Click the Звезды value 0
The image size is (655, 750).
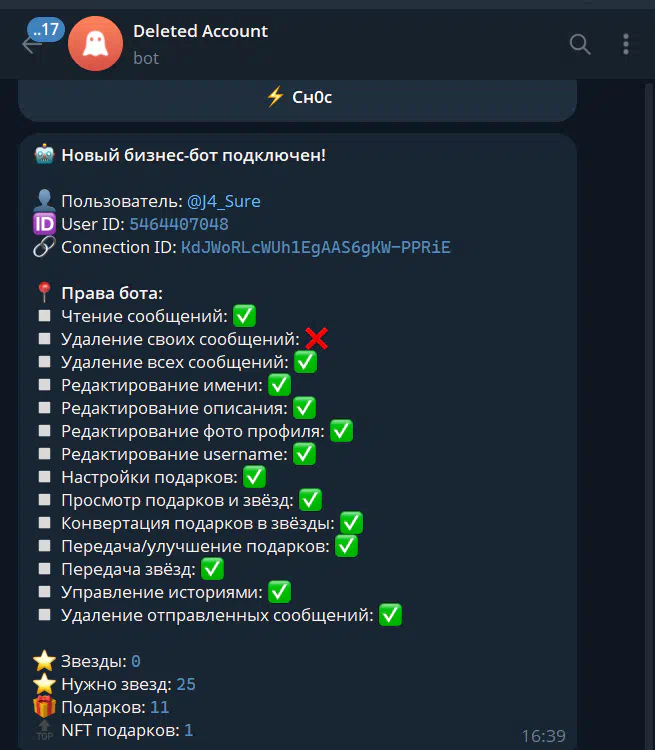(x=136, y=661)
